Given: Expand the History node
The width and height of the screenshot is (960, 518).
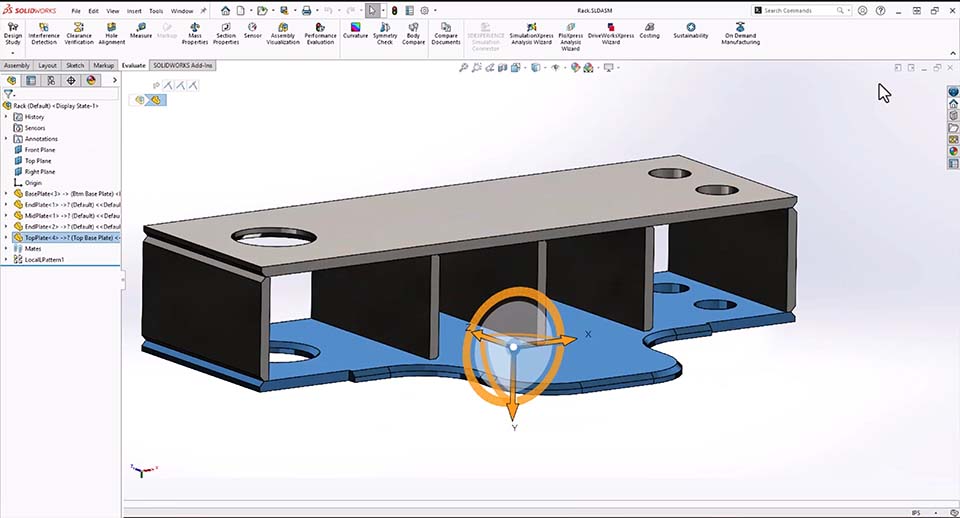Looking at the screenshot, I should [x=6, y=116].
